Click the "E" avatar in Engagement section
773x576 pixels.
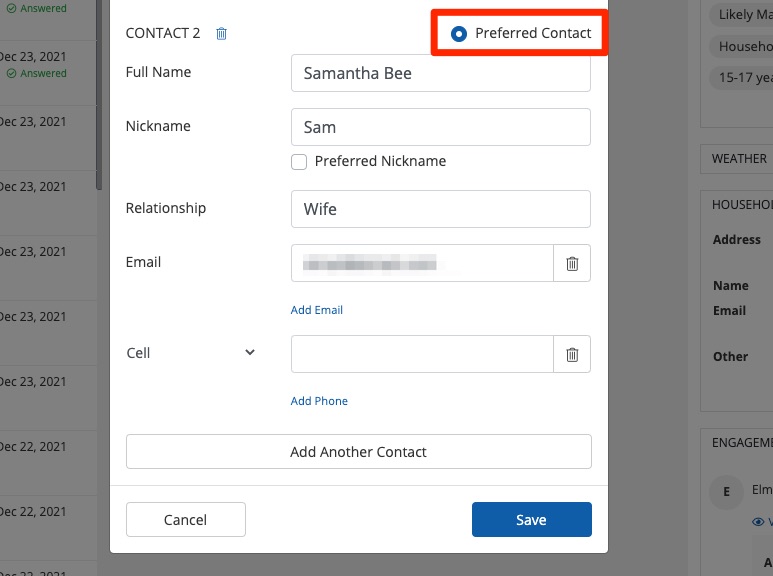point(726,491)
